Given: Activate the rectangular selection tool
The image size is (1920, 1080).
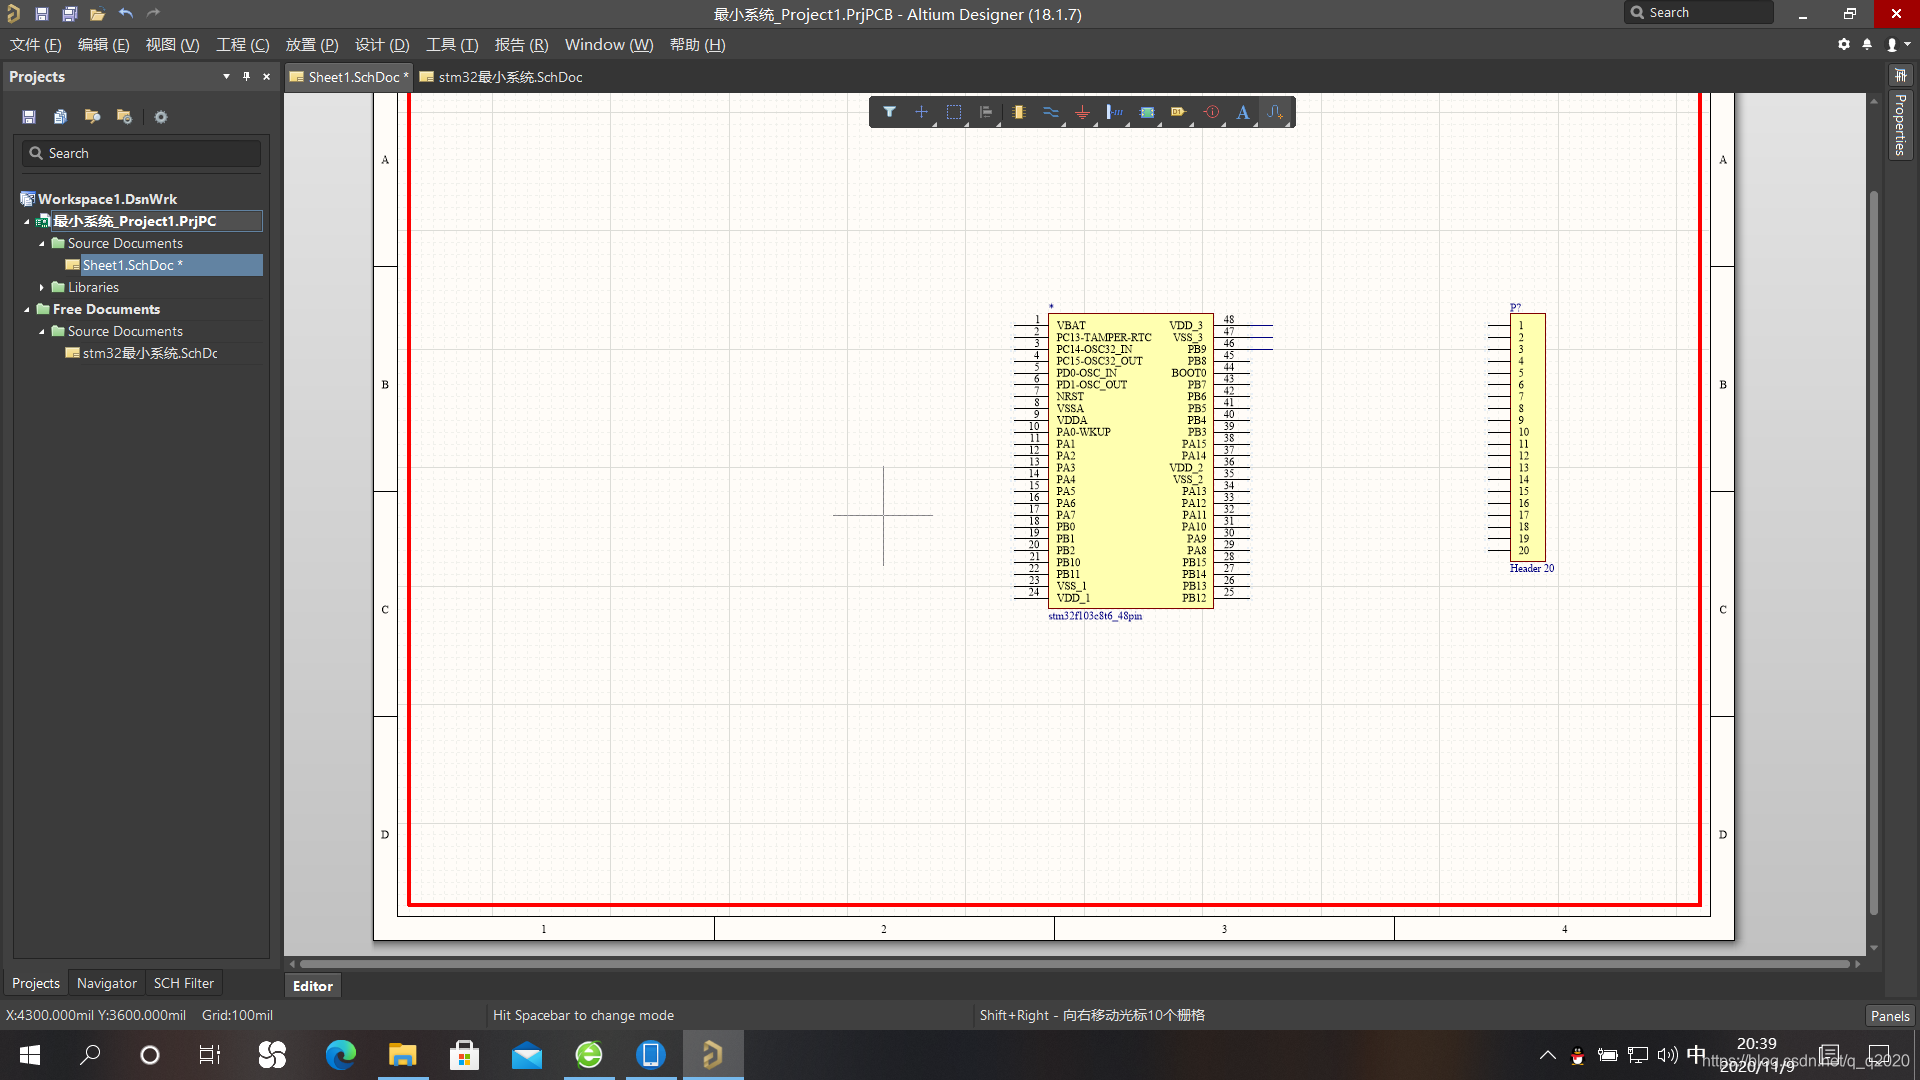Looking at the screenshot, I should [x=954, y=112].
